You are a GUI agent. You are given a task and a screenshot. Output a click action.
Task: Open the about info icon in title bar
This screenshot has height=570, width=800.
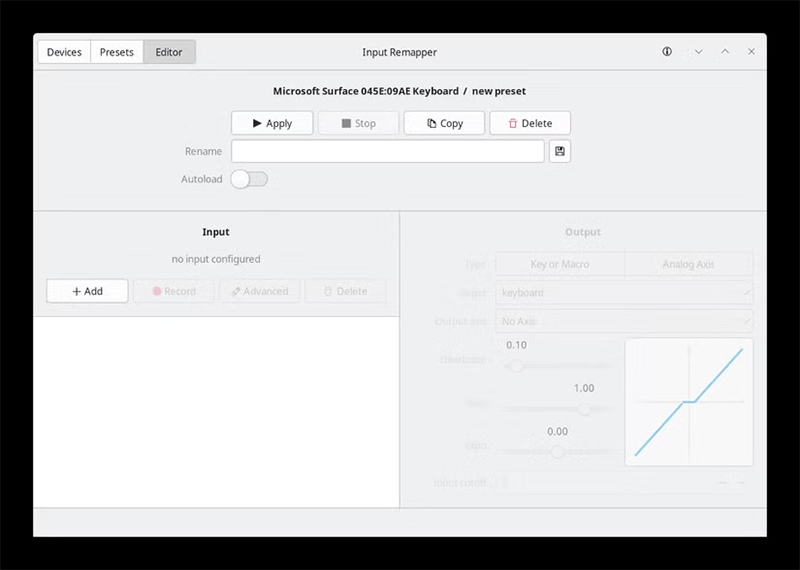pyautogui.click(x=667, y=52)
